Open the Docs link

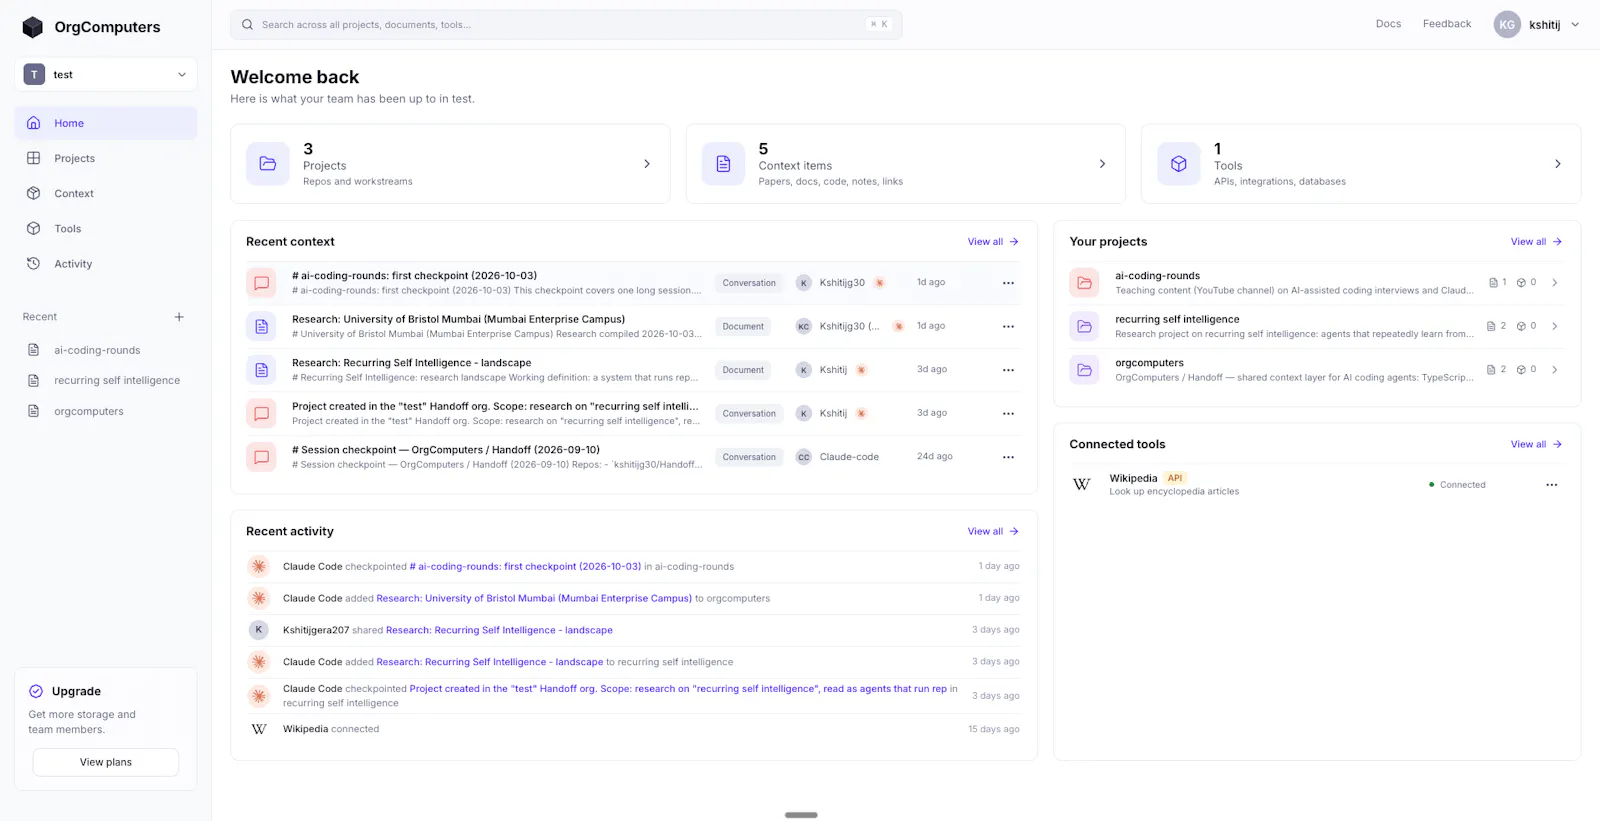point(1388,24)
